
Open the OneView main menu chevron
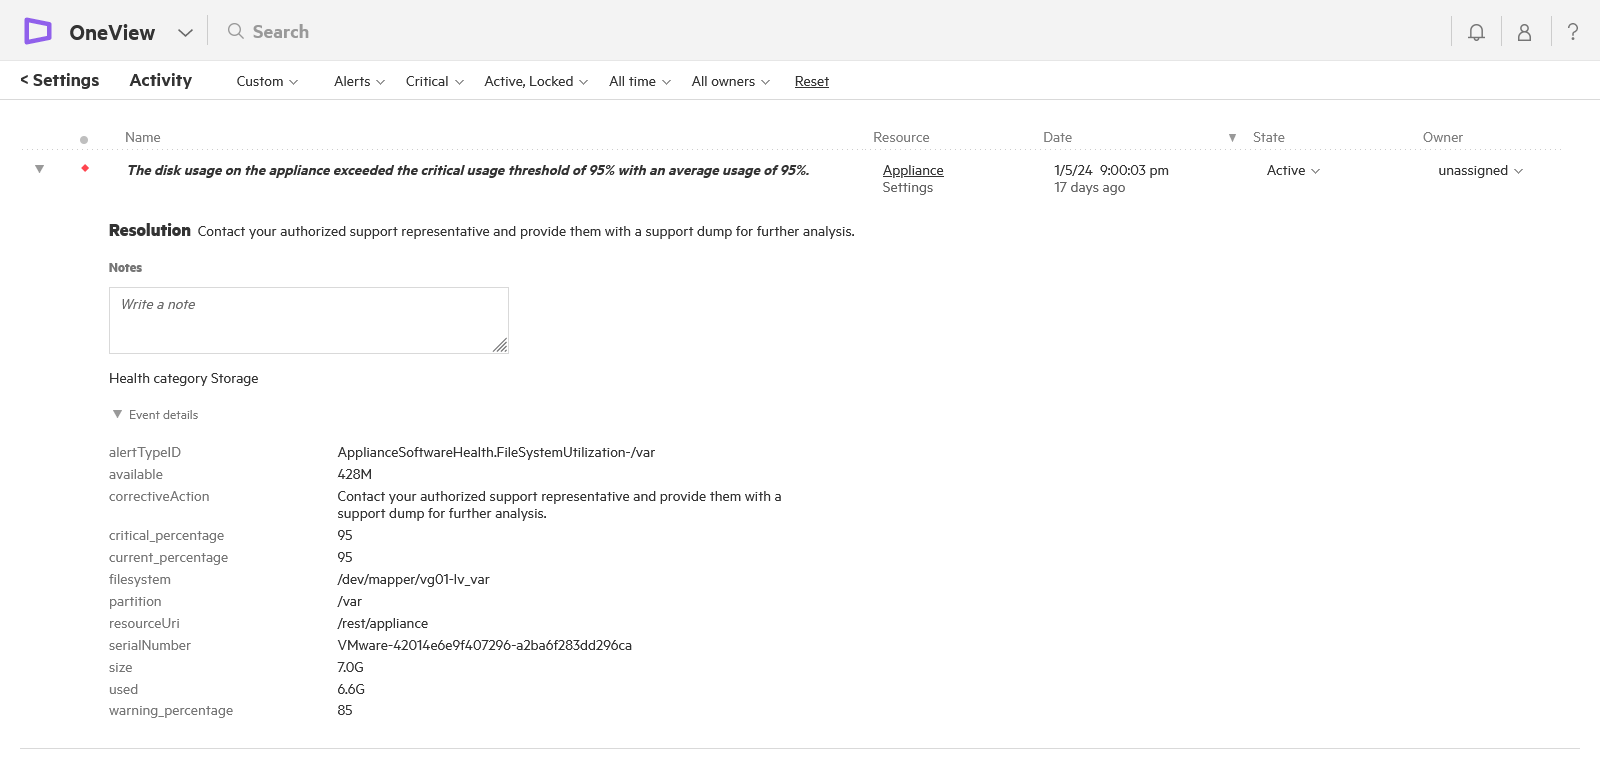(185, 32)
